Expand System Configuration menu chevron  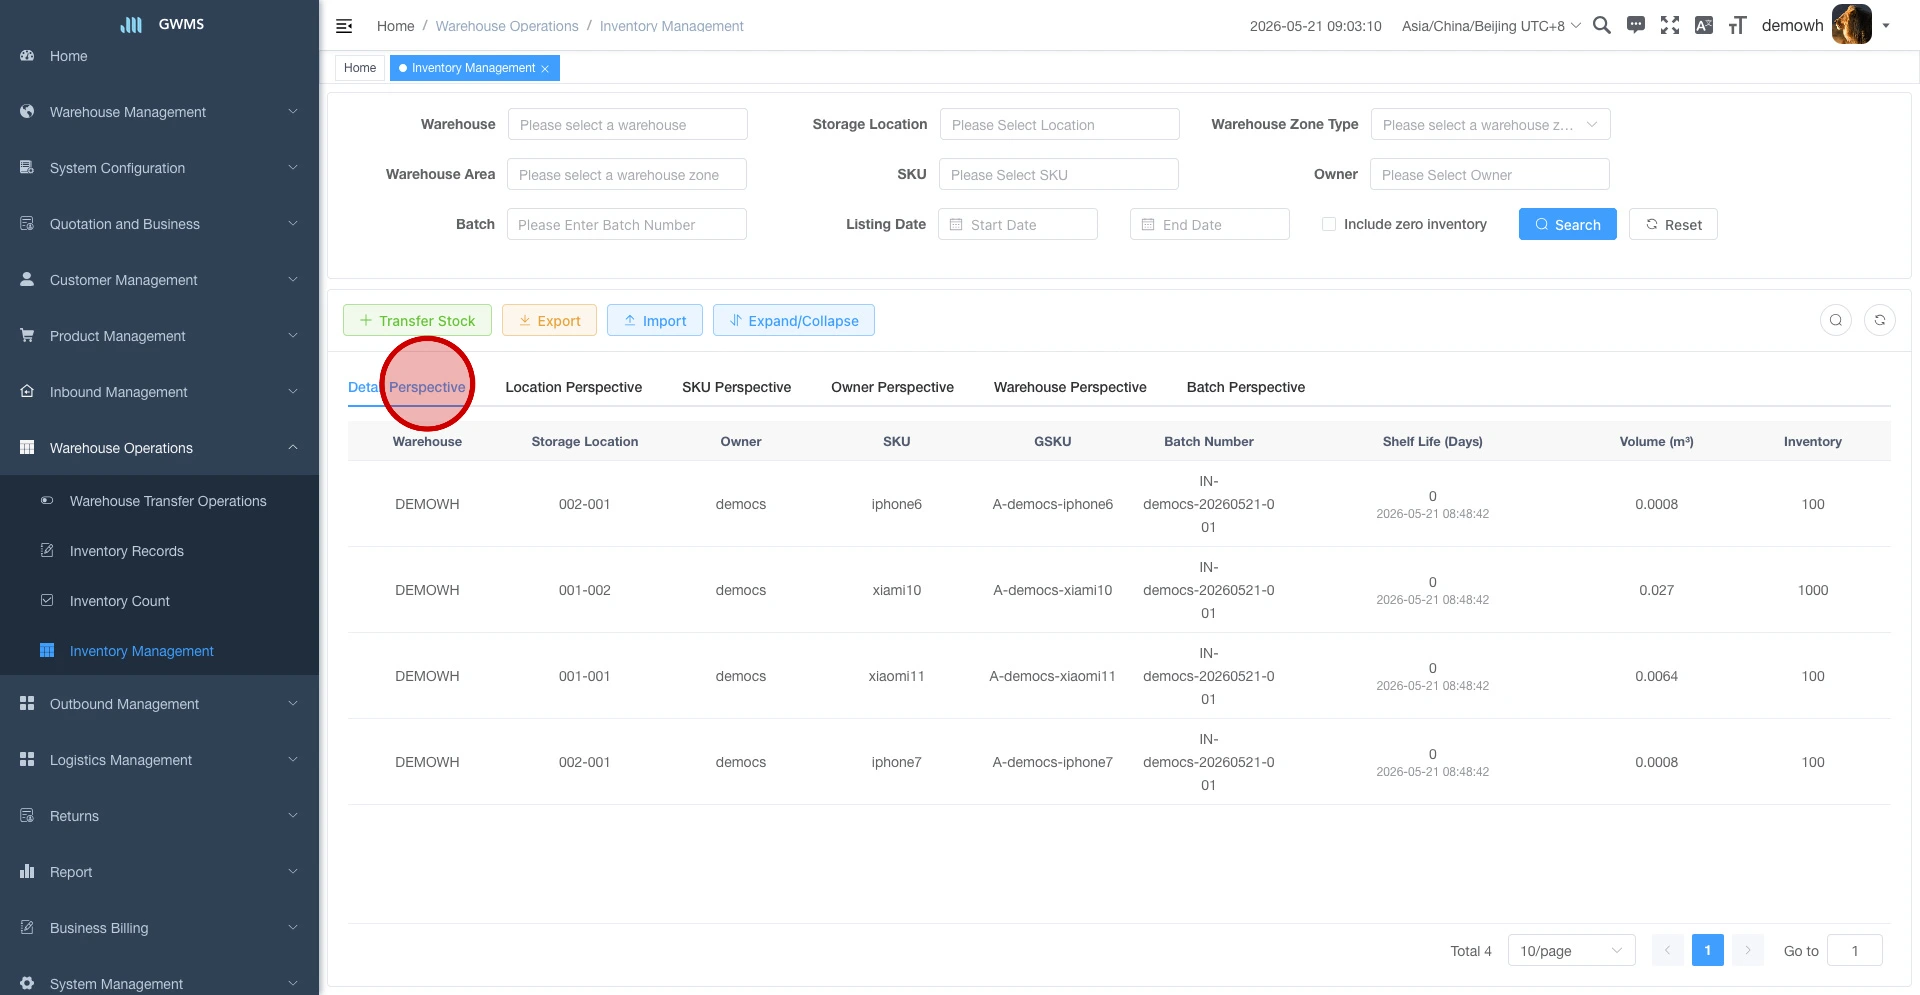tap(293, 167)
